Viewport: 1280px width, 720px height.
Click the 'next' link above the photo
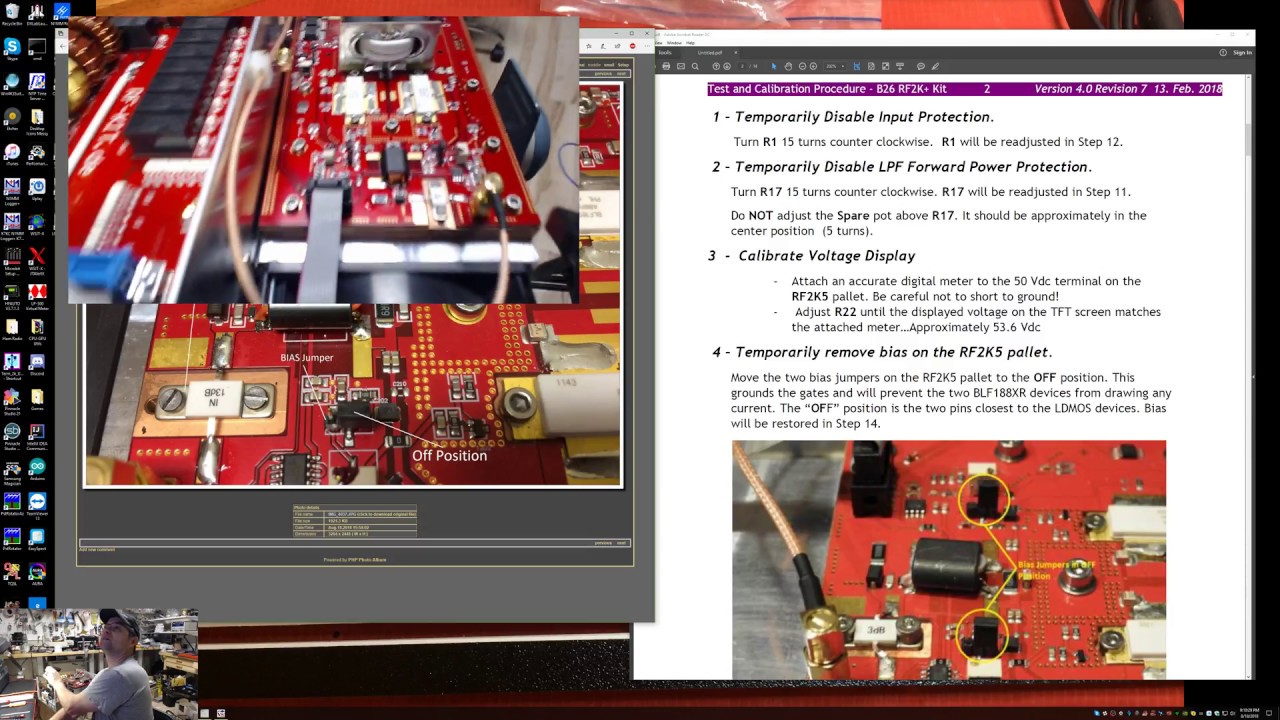tap(621, 74)
